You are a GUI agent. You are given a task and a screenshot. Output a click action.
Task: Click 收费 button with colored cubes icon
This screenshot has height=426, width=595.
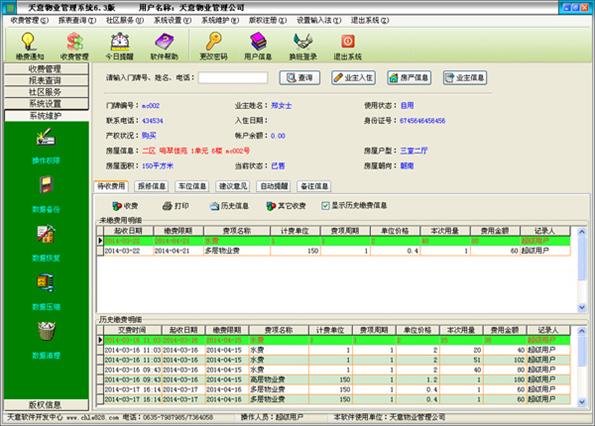(125, 206)
